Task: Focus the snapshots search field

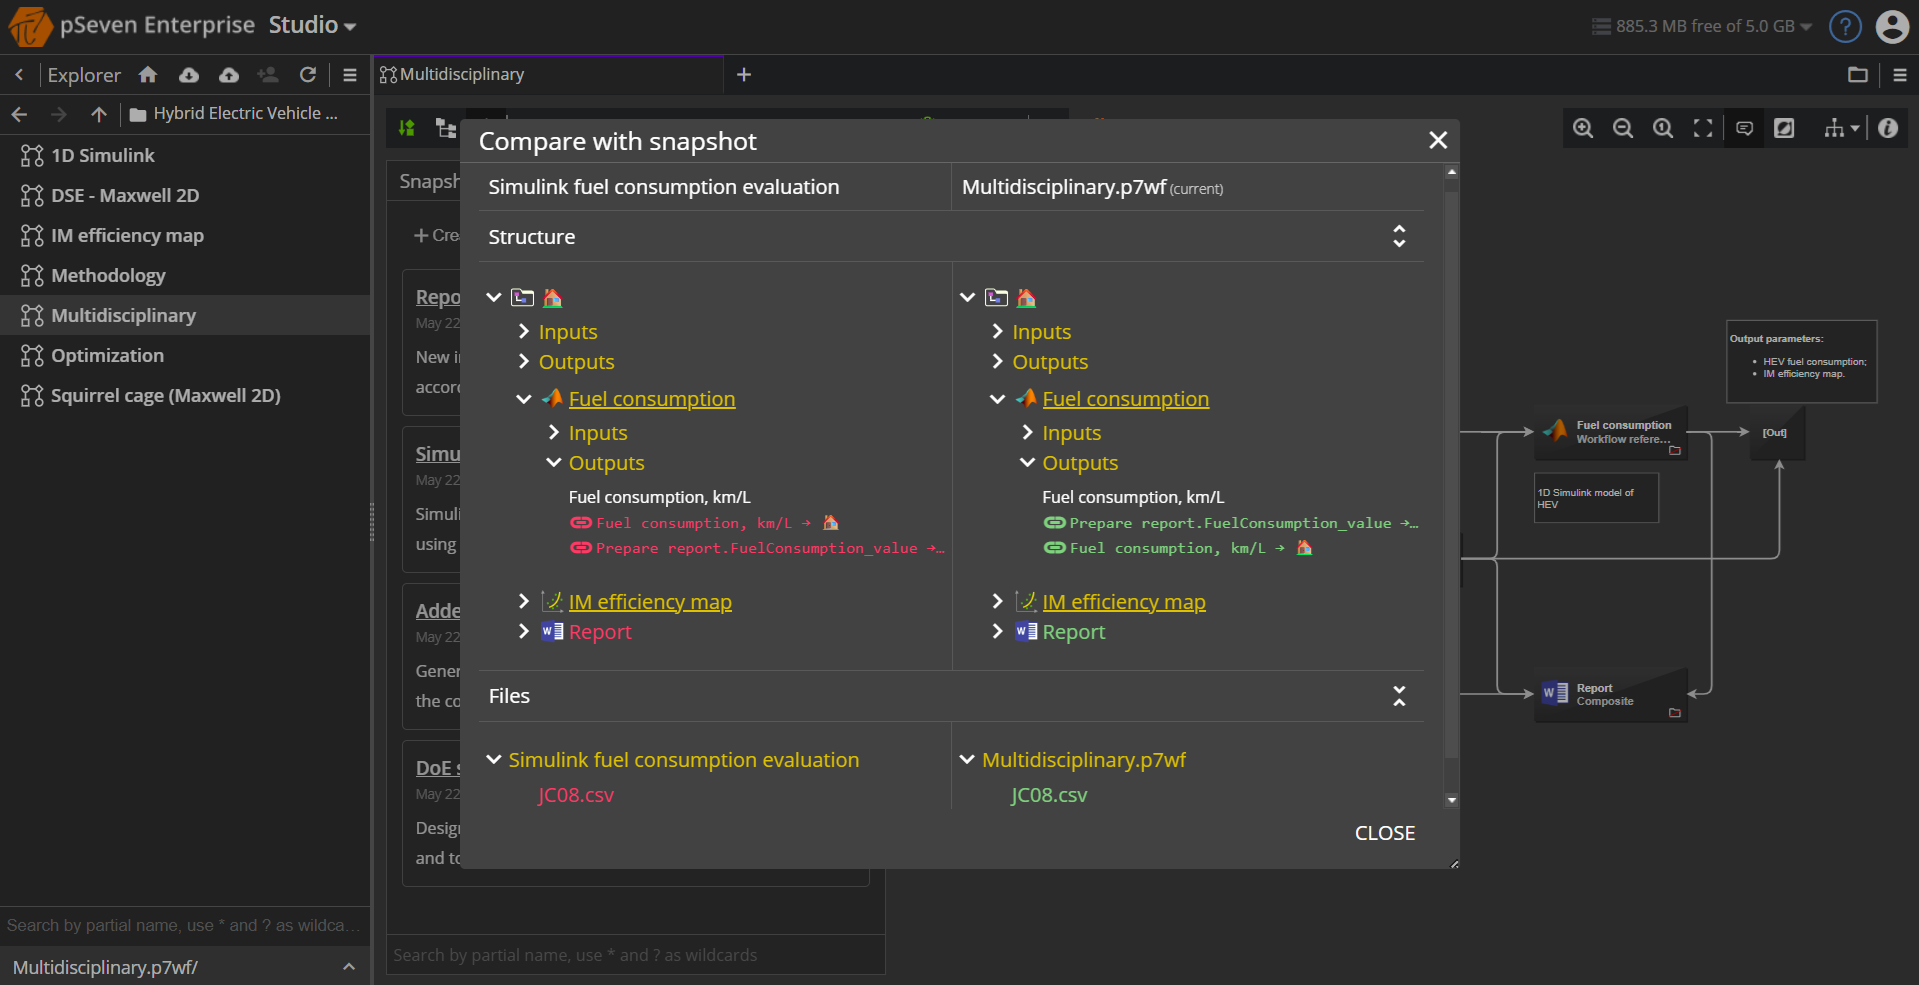Action: [635, 955]
